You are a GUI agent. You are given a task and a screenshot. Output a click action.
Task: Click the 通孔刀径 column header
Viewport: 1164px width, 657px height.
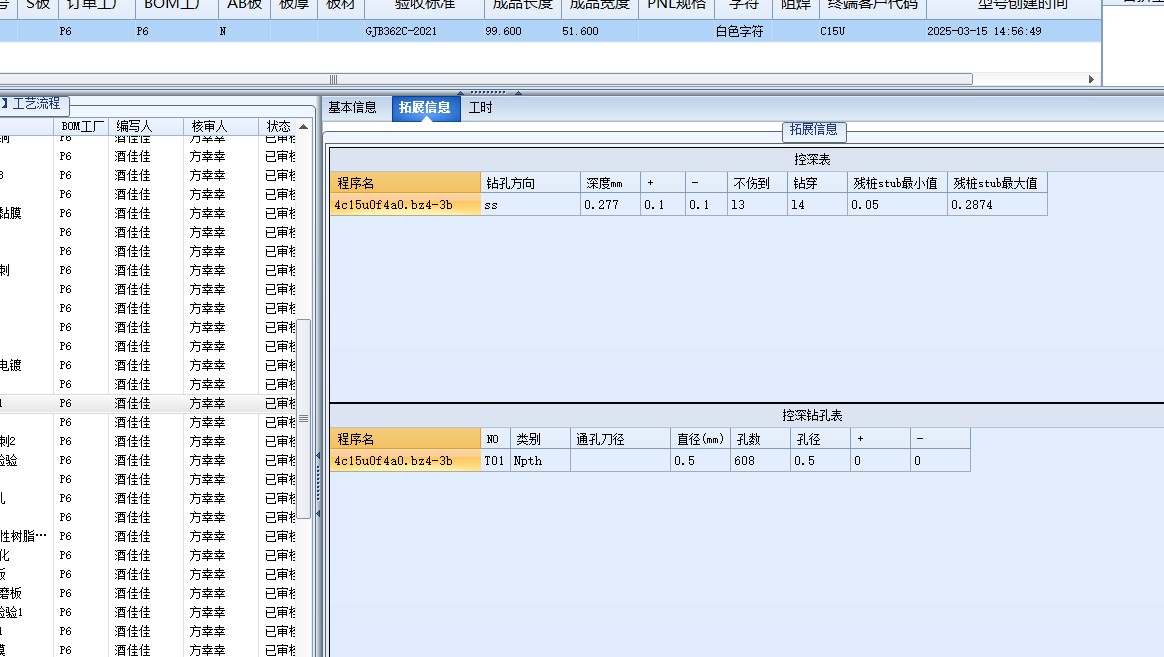pyautogui.click(x=621, y=439)
